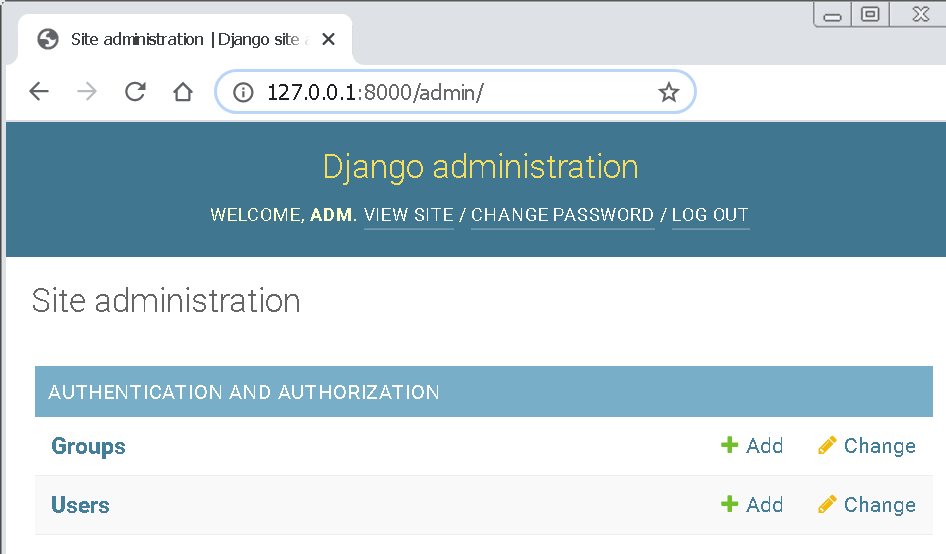
Task: Open the Users model list
Action: pos(80,505)
